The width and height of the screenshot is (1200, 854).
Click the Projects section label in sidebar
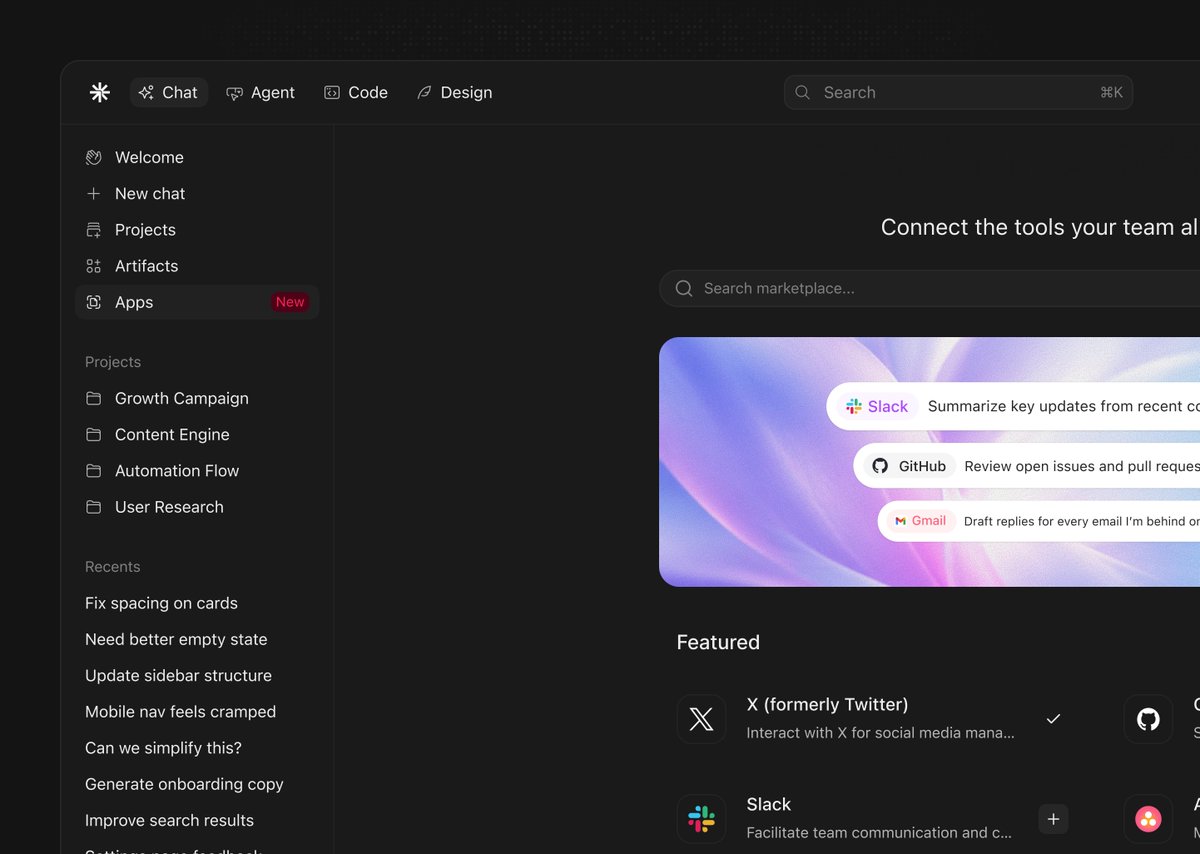(113, 362)
